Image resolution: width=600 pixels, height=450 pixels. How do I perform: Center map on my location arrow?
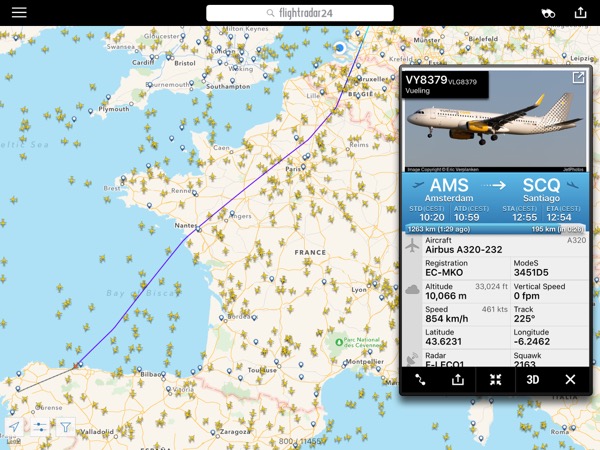(14, 427)
